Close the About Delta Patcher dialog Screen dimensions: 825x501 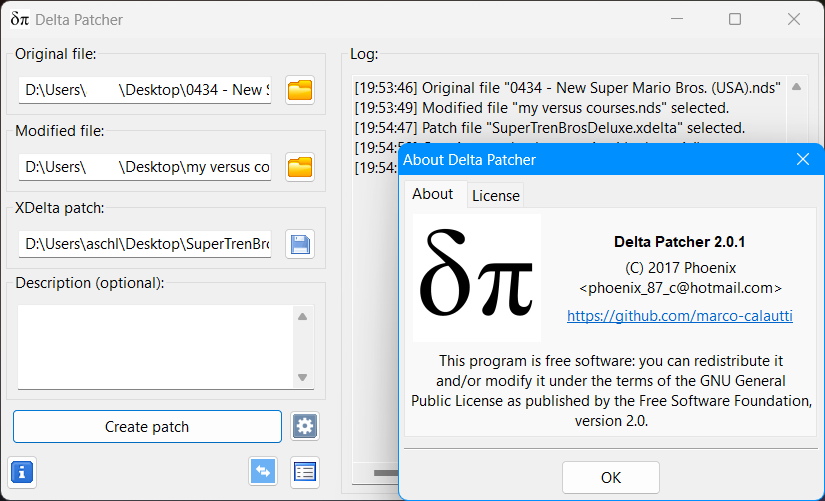point(802,160)
